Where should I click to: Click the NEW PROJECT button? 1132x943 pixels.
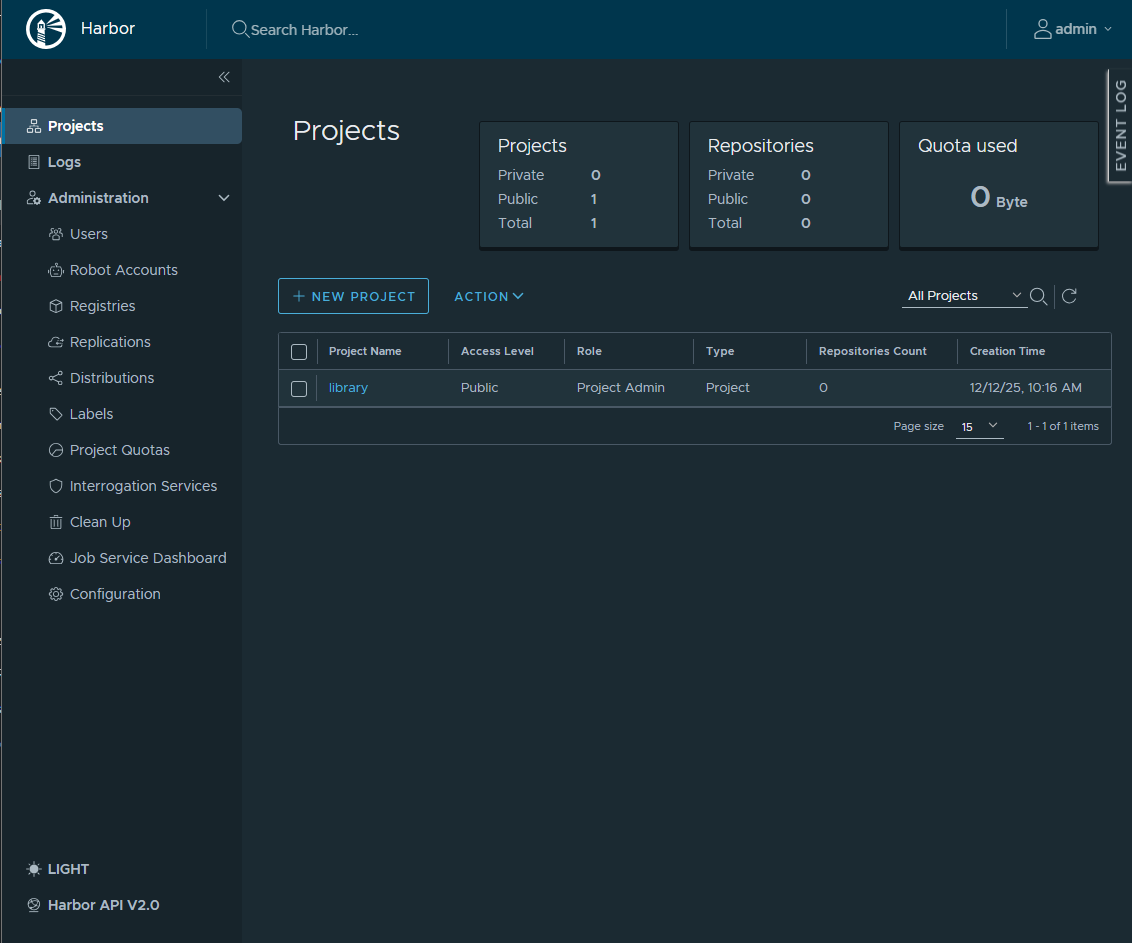point(353,296)
